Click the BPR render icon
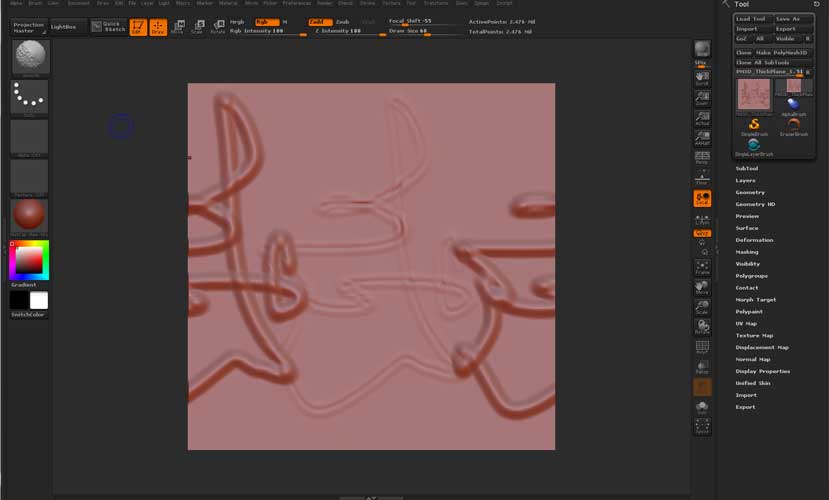829x500 pixels. tap(702, 50)
